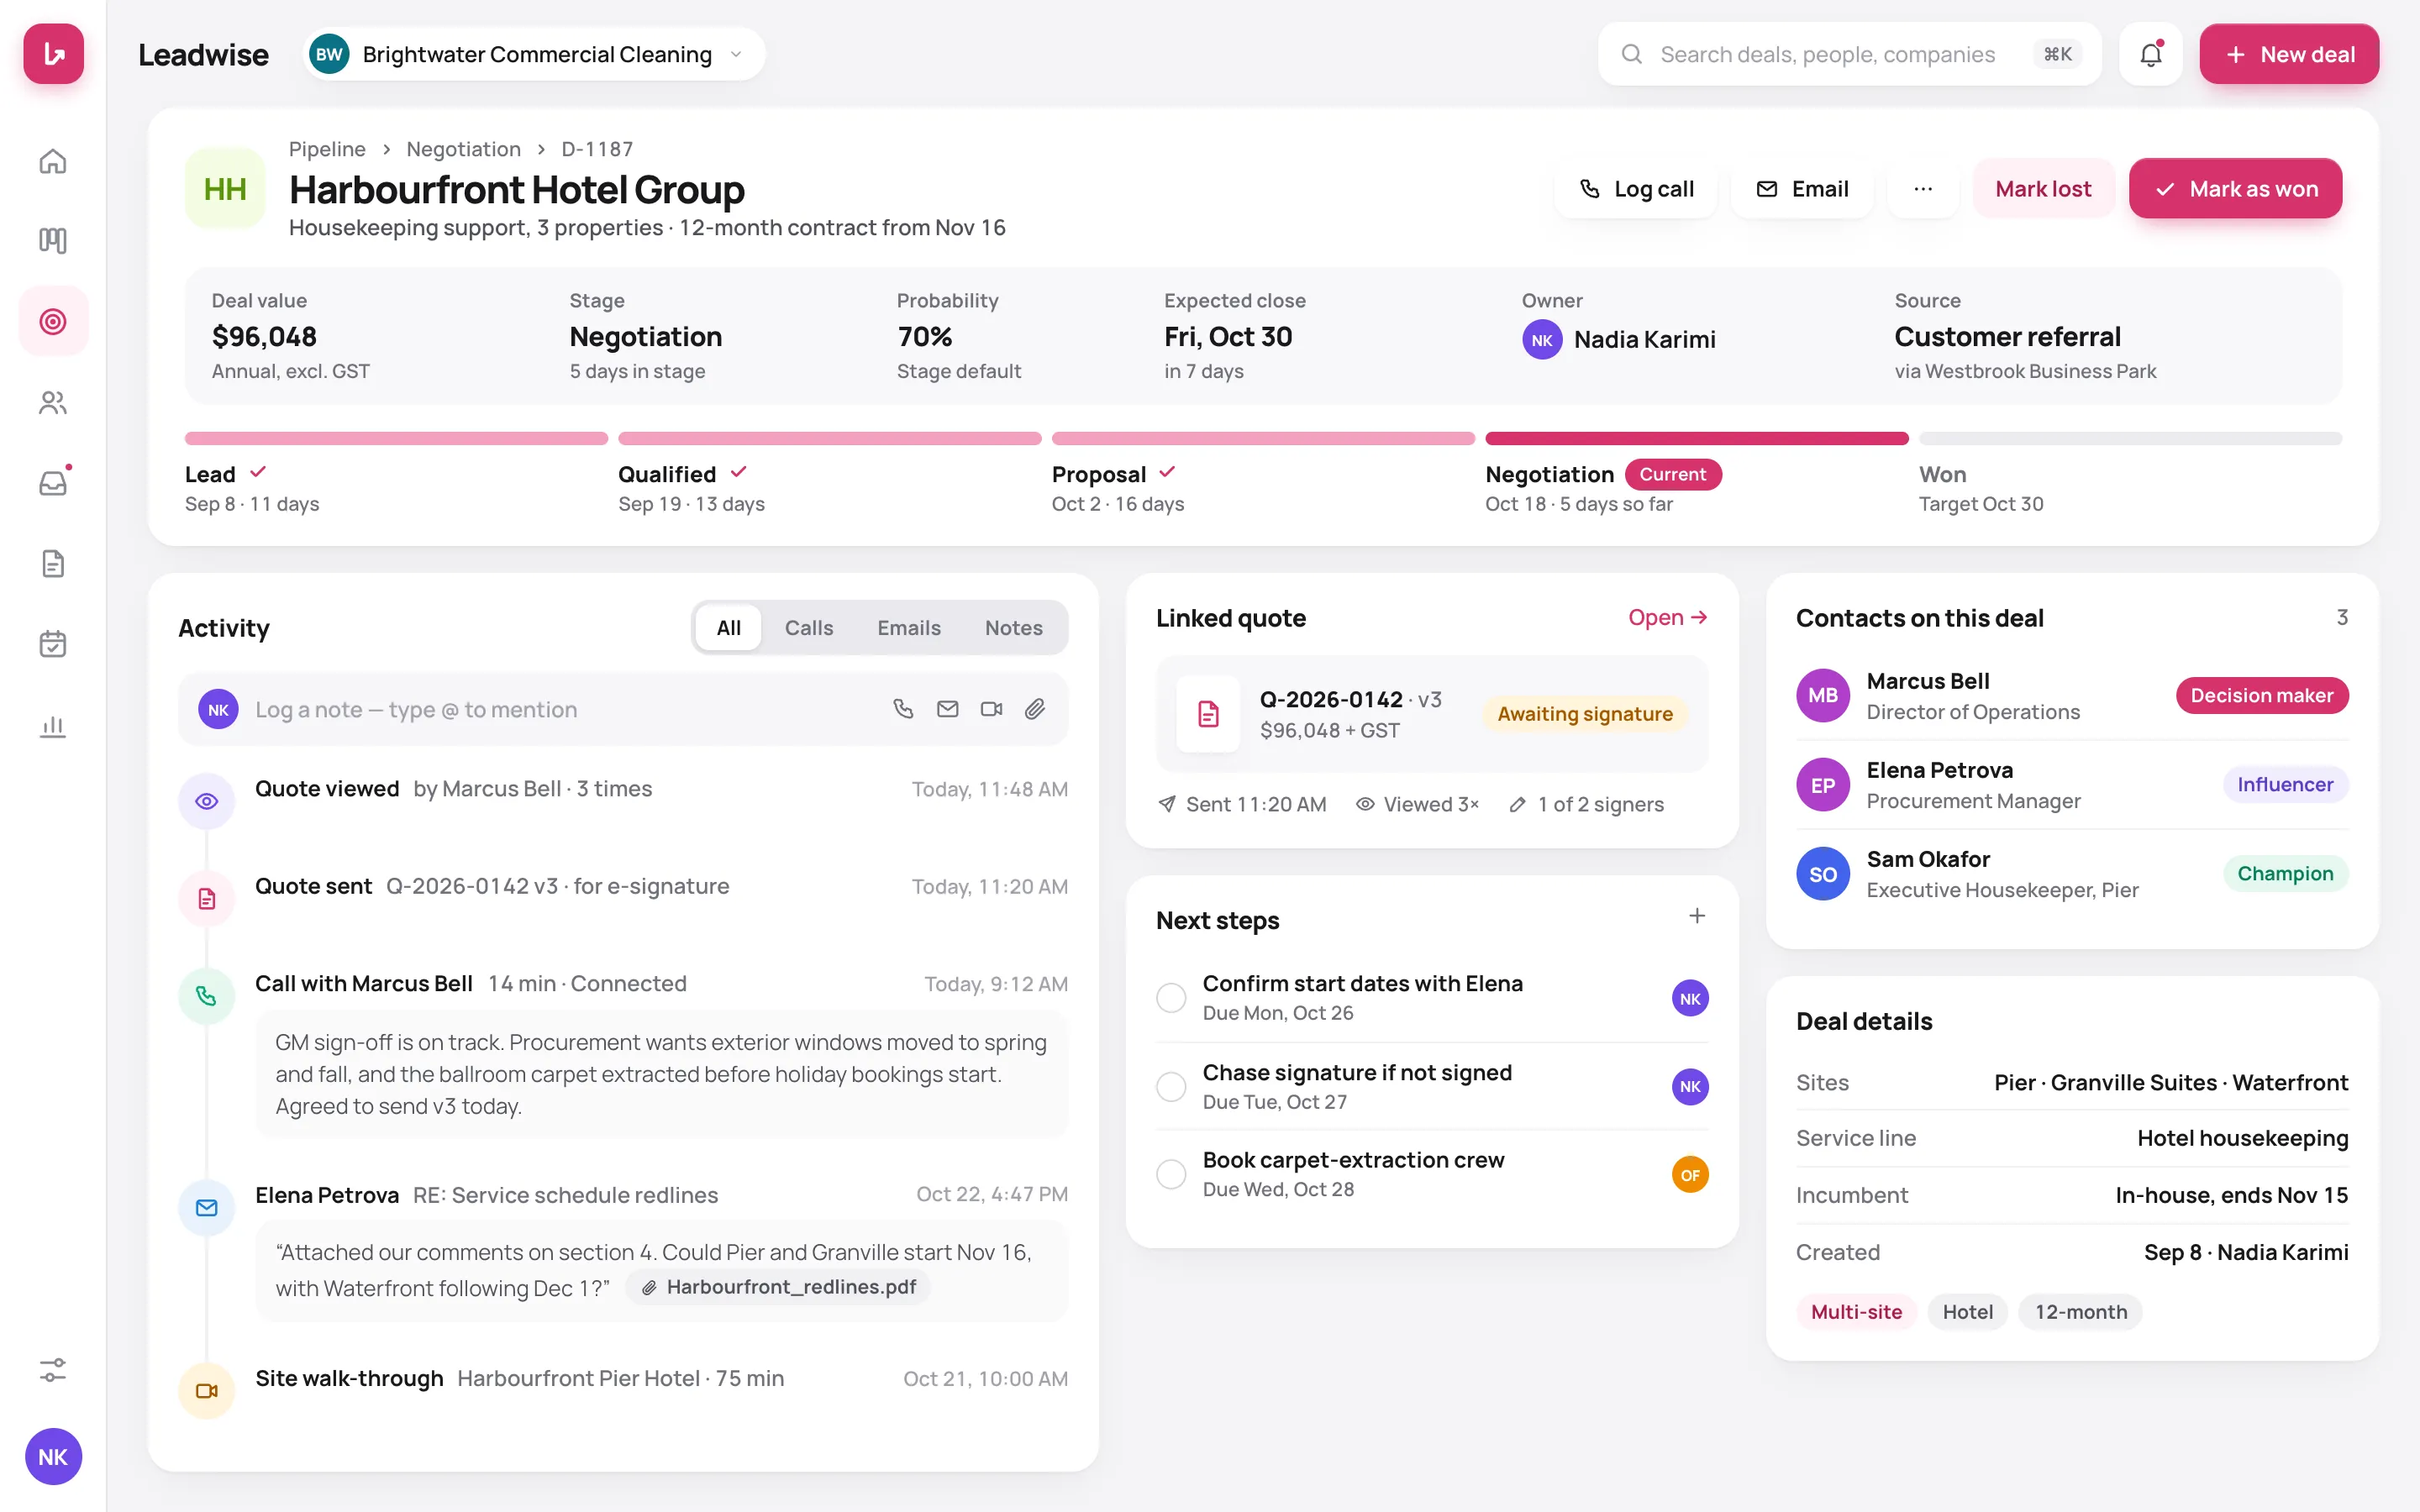Click the Won stage progress bar
Image resolution: width=2420 pixels, height=1512 pixels.
(2130, 438)
